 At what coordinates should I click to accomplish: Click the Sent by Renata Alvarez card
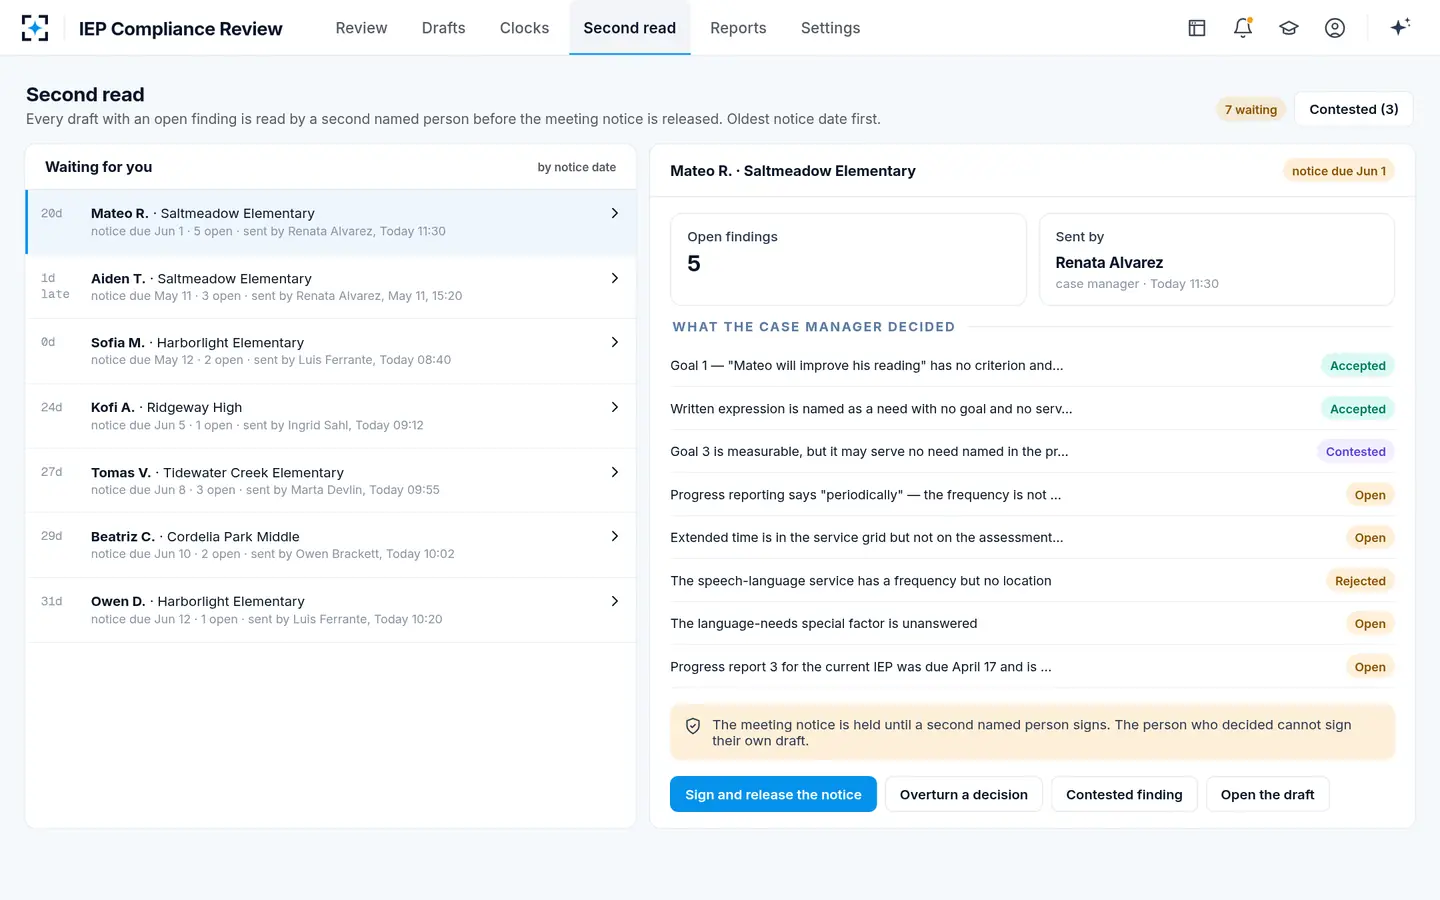pos(1217,259)
